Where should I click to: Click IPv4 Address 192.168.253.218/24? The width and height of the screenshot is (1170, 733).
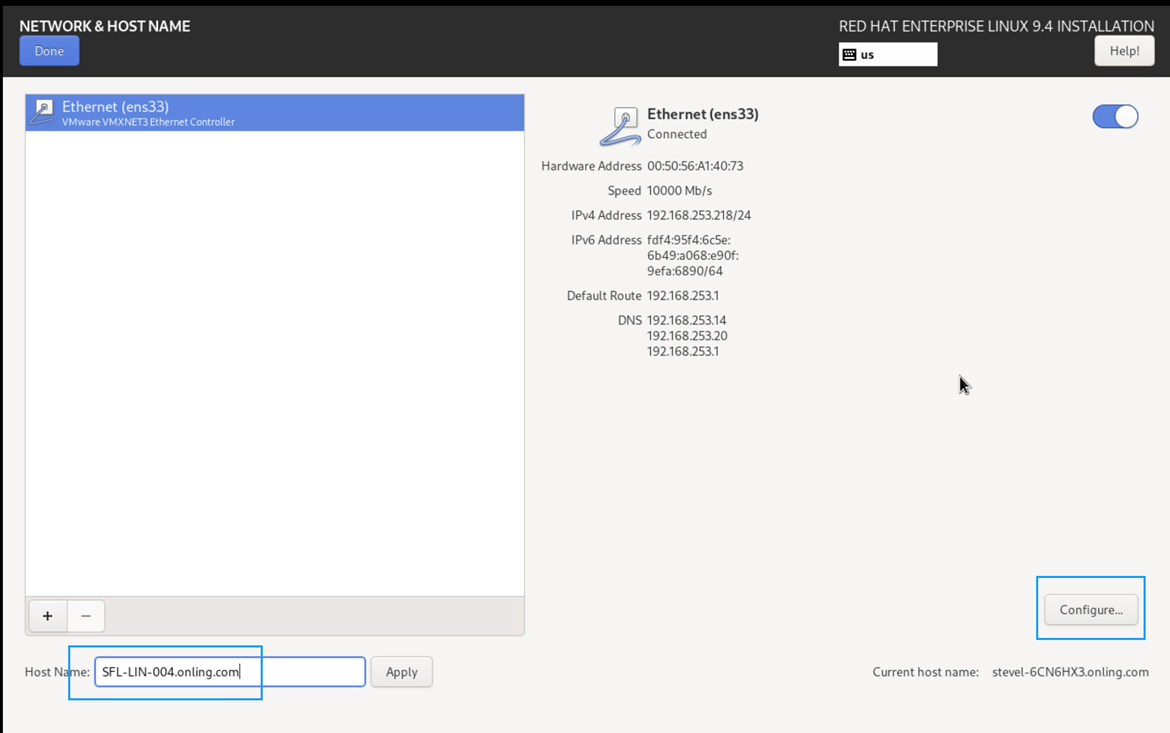click(698, 215)
